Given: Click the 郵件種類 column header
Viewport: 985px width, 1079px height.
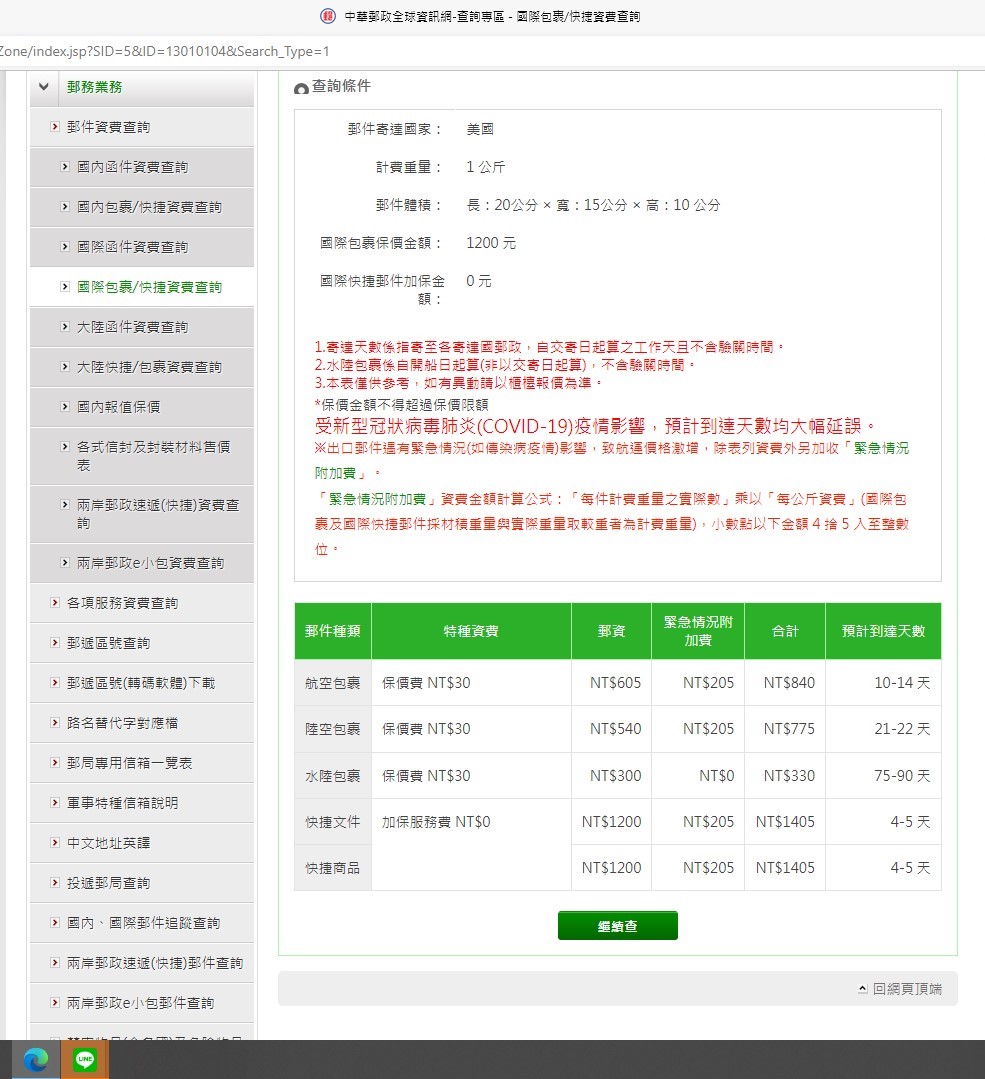Looking at the screenshot, I should pyautogui.click(x=332, y=631).
